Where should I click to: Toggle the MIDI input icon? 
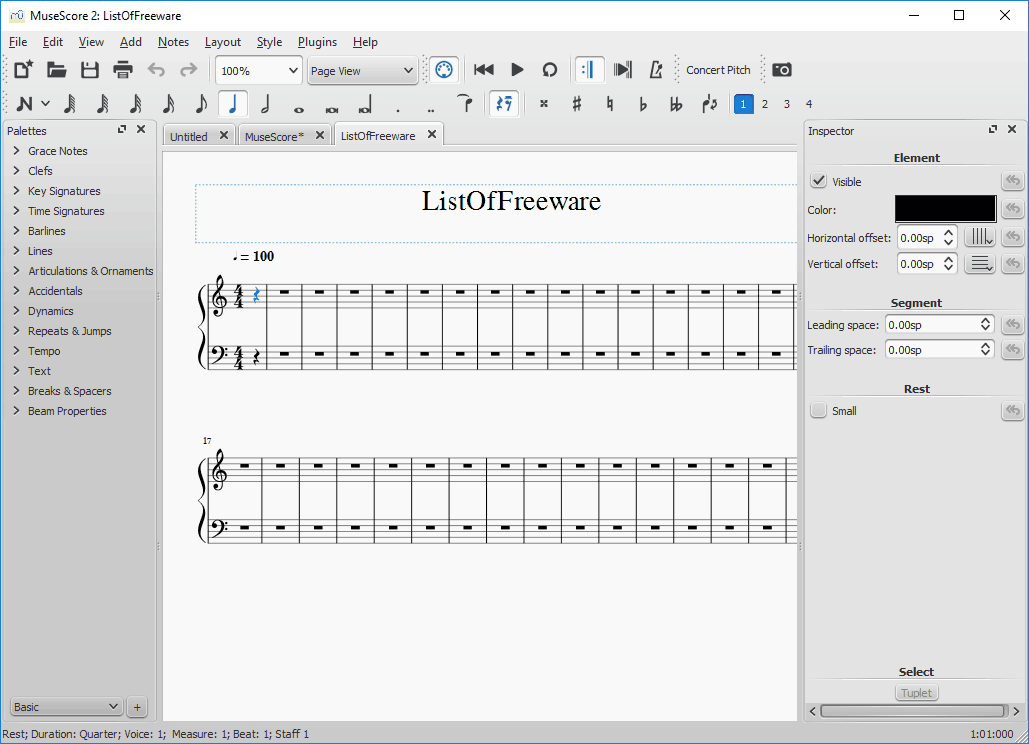(444, 70)
